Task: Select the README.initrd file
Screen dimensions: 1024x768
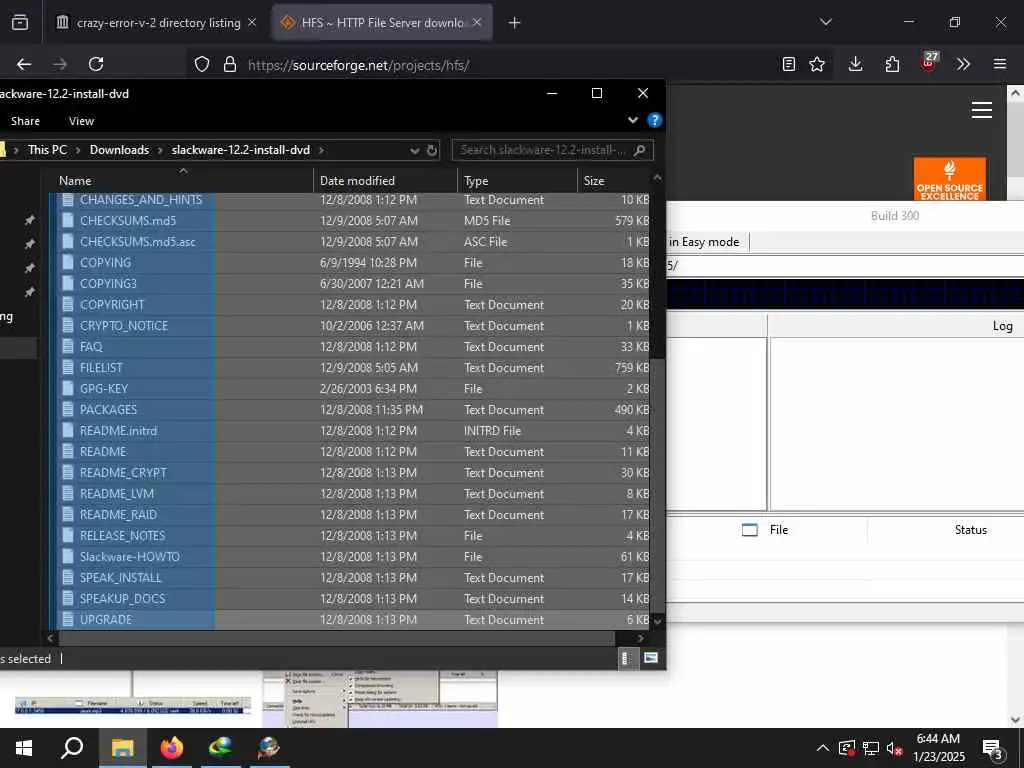Action: 118,430
